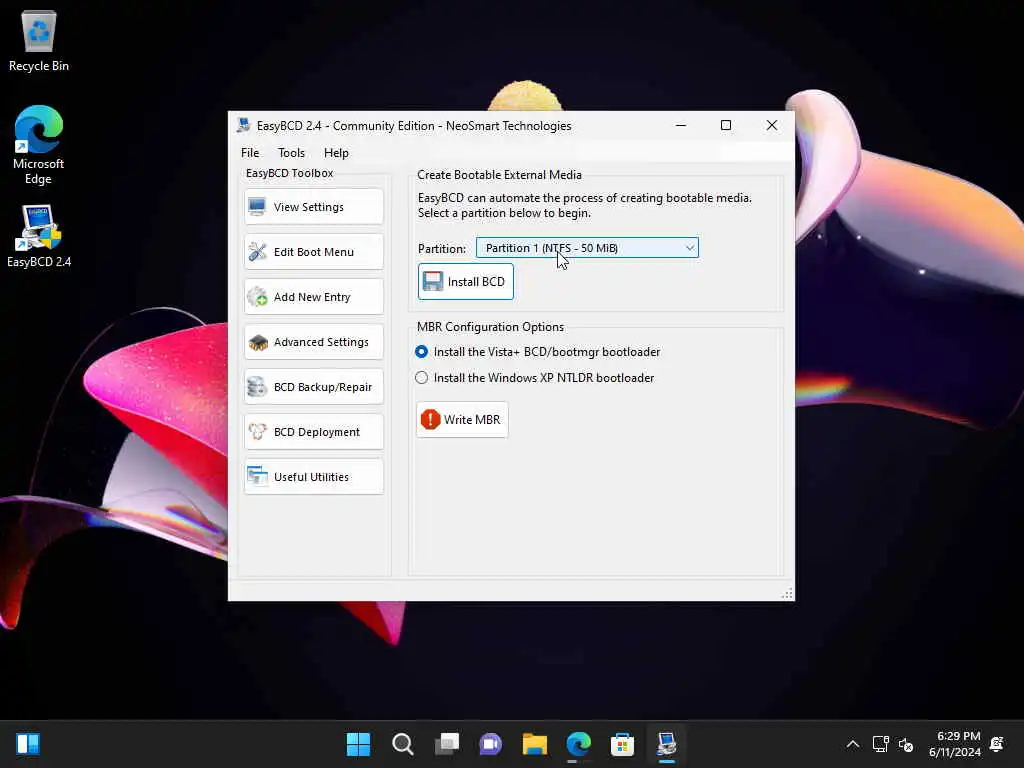Screen dimensions: 1024x768
Task: Open Advanced Settings panel
Action: tap(314, 342)
